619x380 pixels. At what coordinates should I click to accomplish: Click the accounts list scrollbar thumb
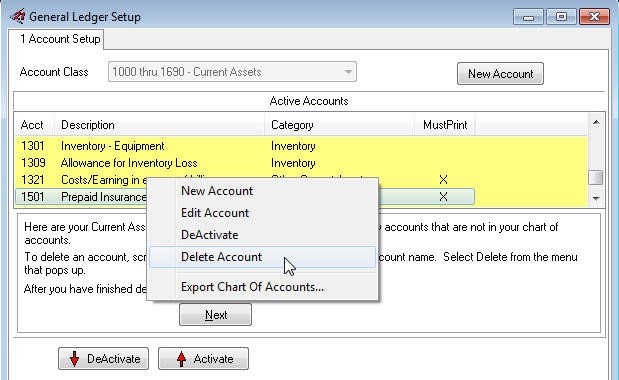(x=596, y=178)
